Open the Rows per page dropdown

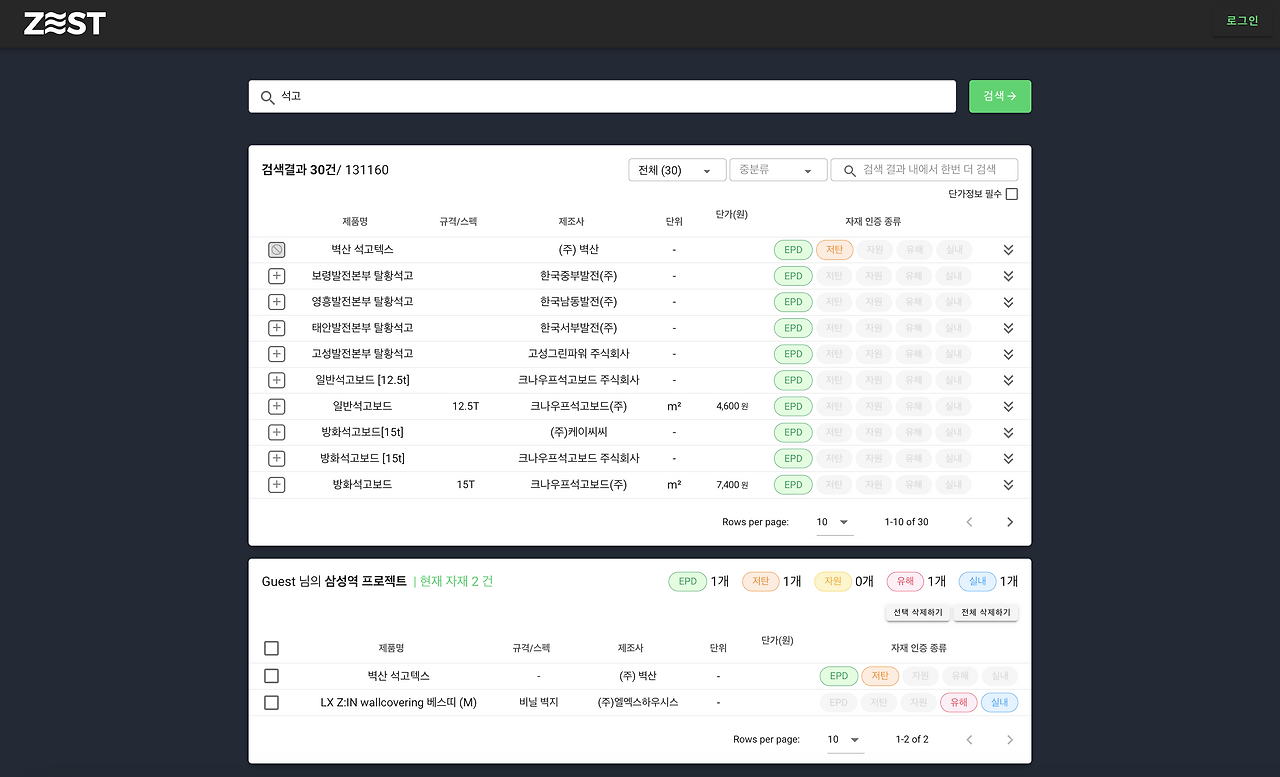tap(833, 521)
